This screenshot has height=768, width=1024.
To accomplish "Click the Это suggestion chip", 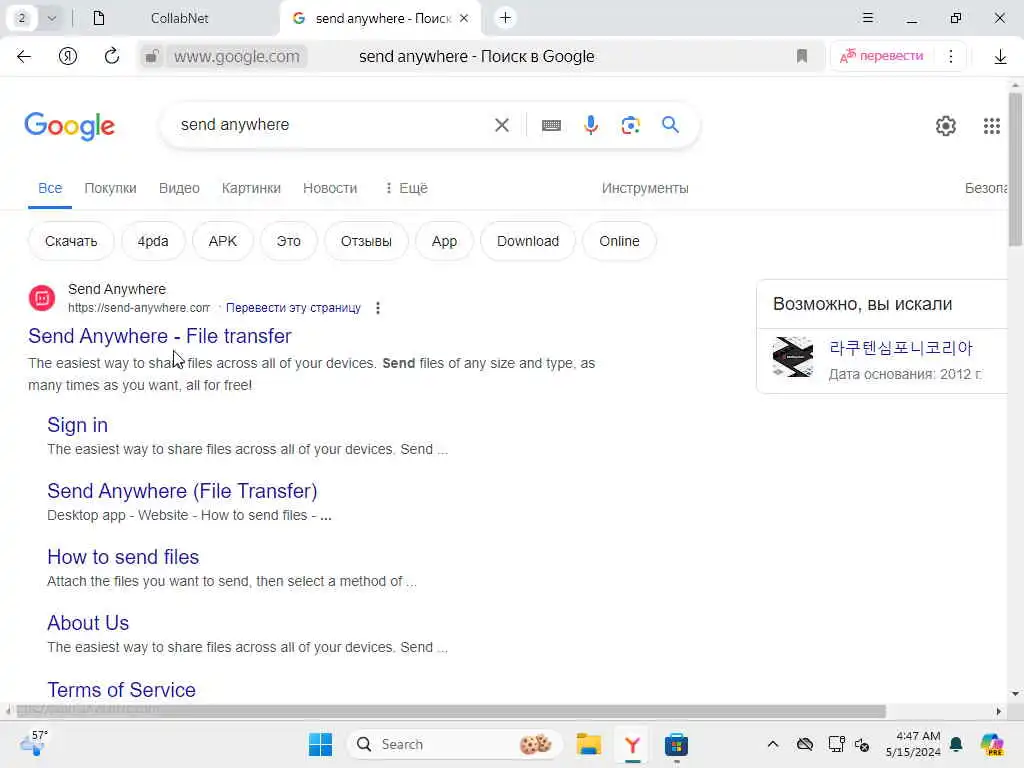I will coord(289,241).
